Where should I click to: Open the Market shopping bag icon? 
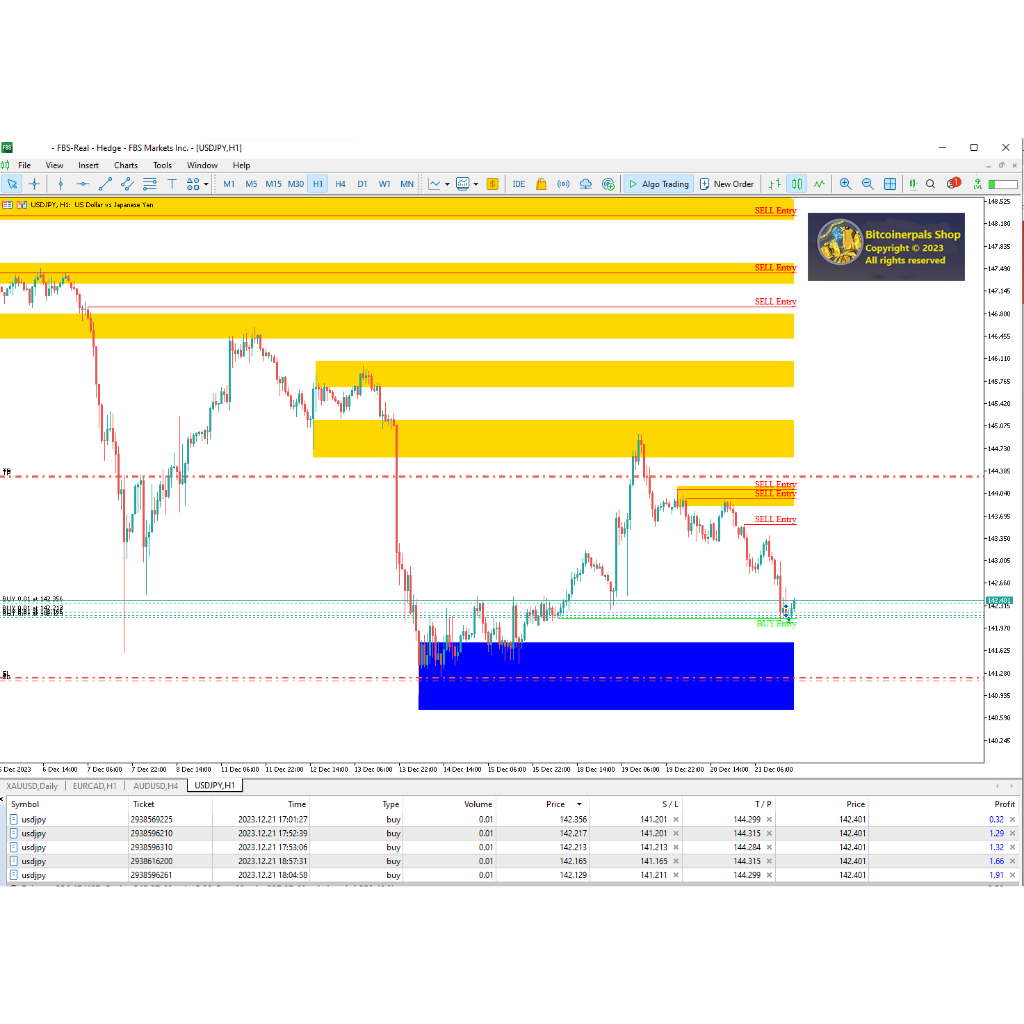pyautogui.click(x=541, y=184)
